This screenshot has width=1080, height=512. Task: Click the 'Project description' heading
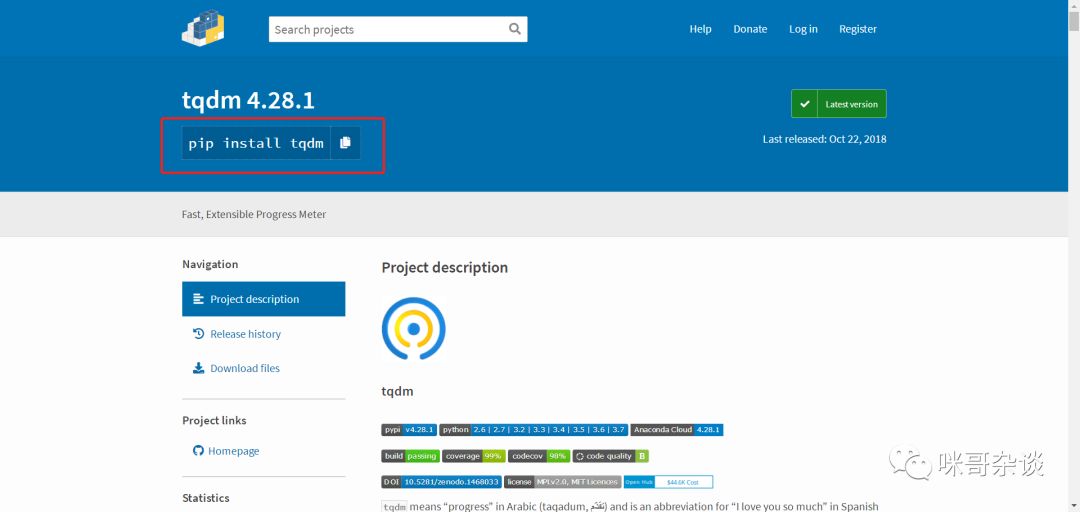(x=445, y=267)
